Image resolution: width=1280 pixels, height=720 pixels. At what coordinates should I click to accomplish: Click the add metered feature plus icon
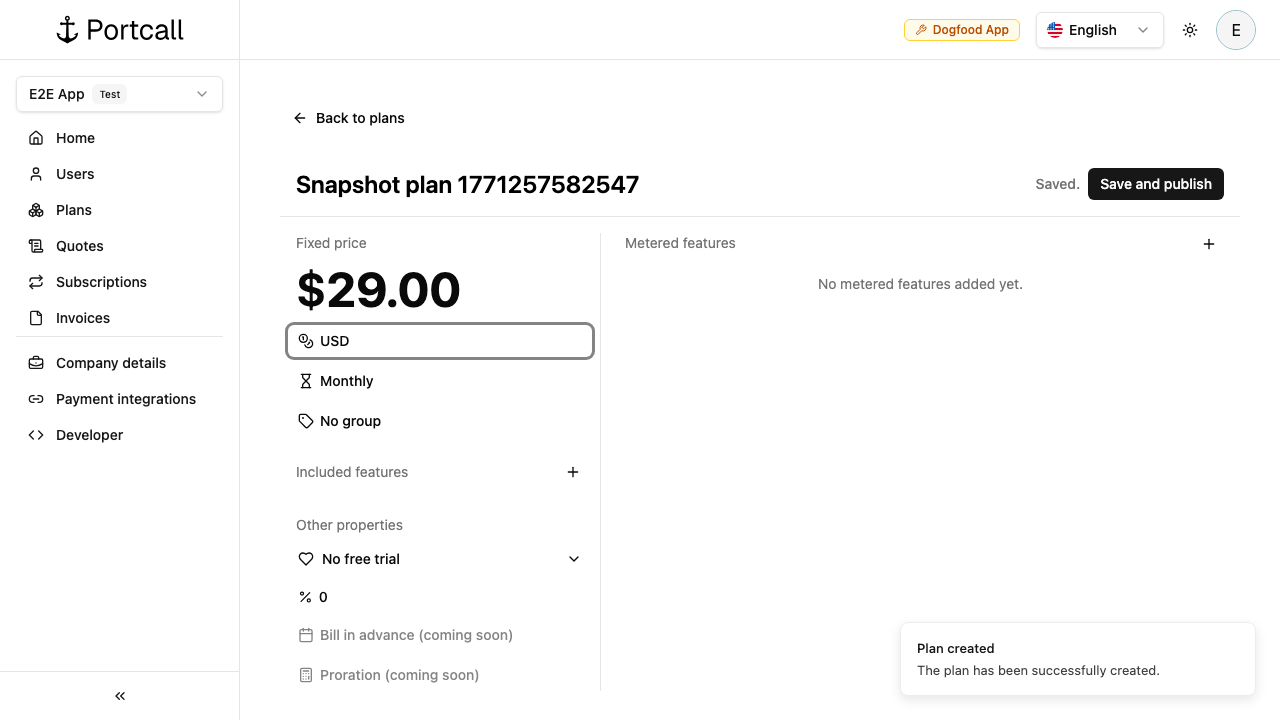[x=1209, y=244]
